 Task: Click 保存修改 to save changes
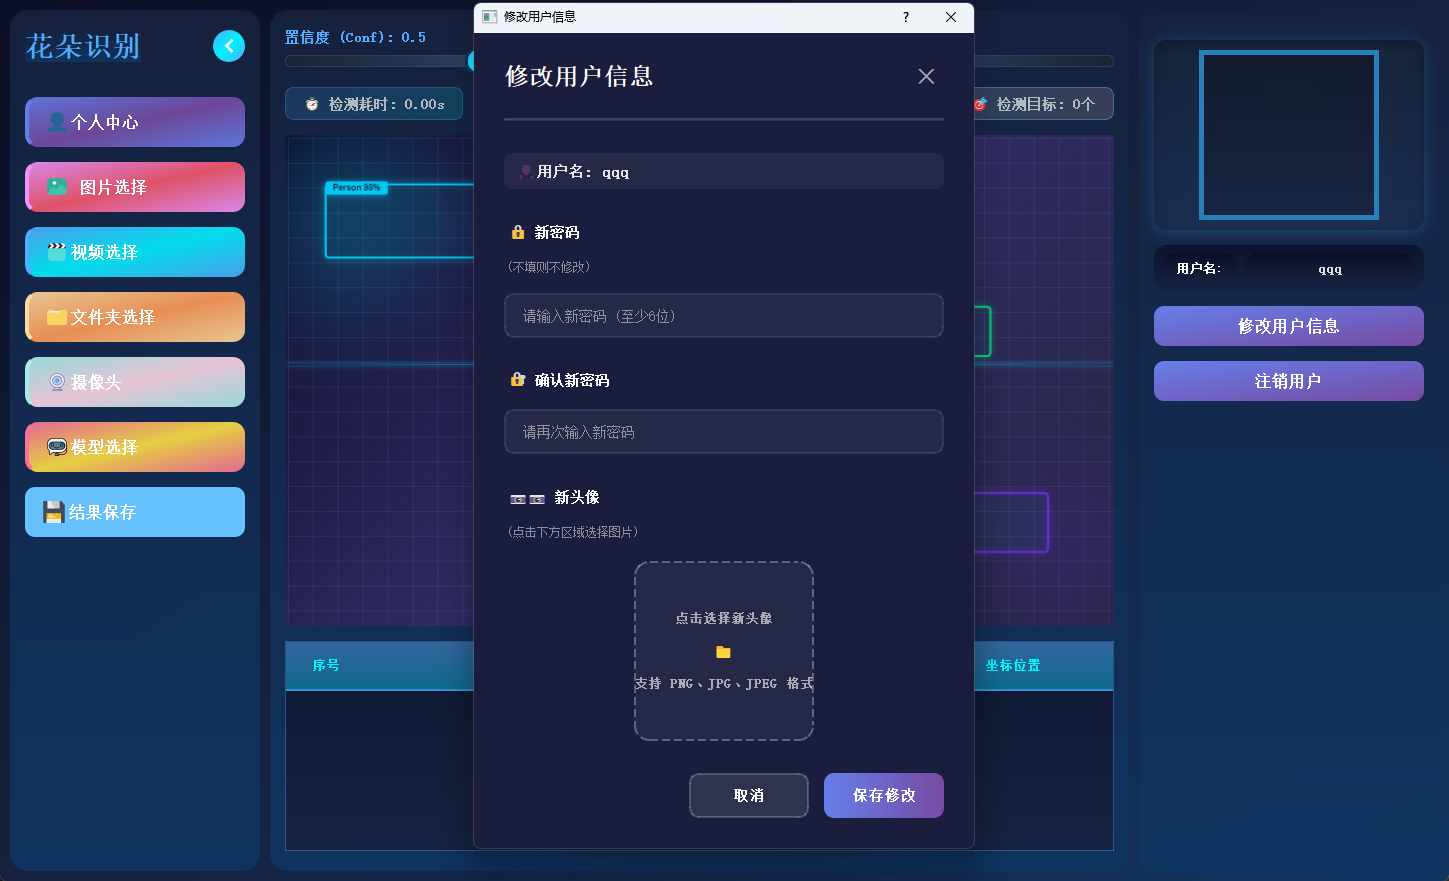pyautogui.click(x=884, y=796)
